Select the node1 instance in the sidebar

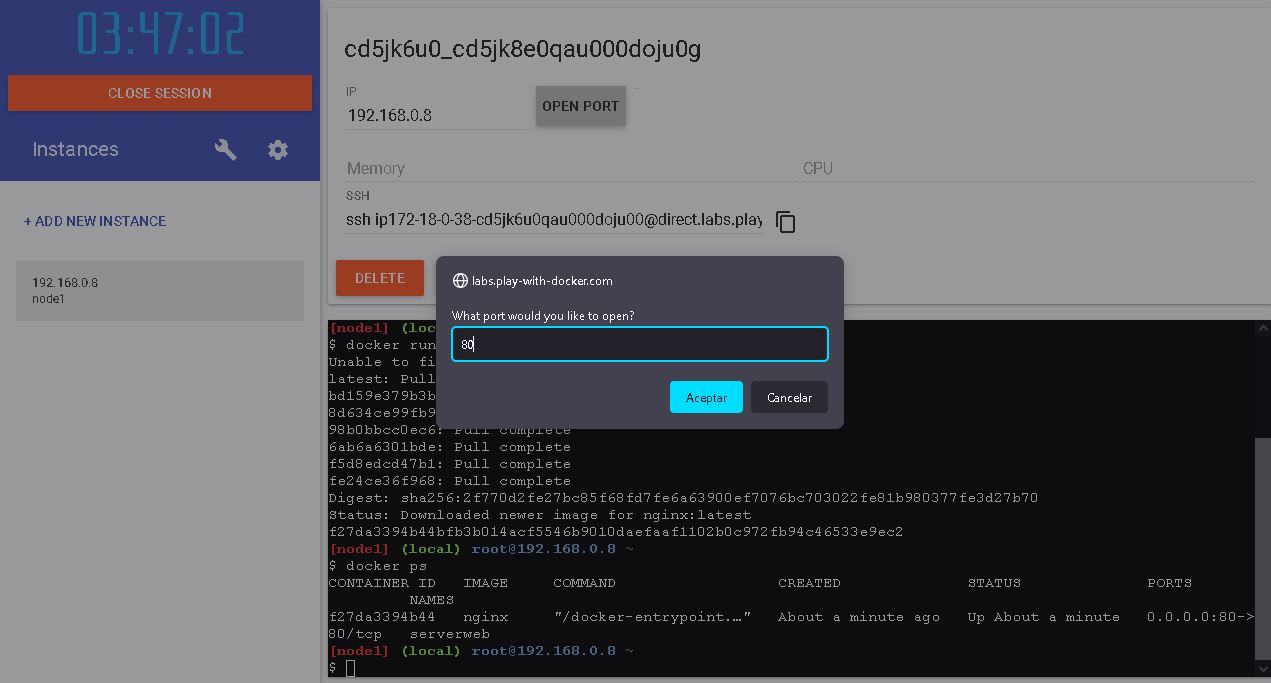(160, 290)
